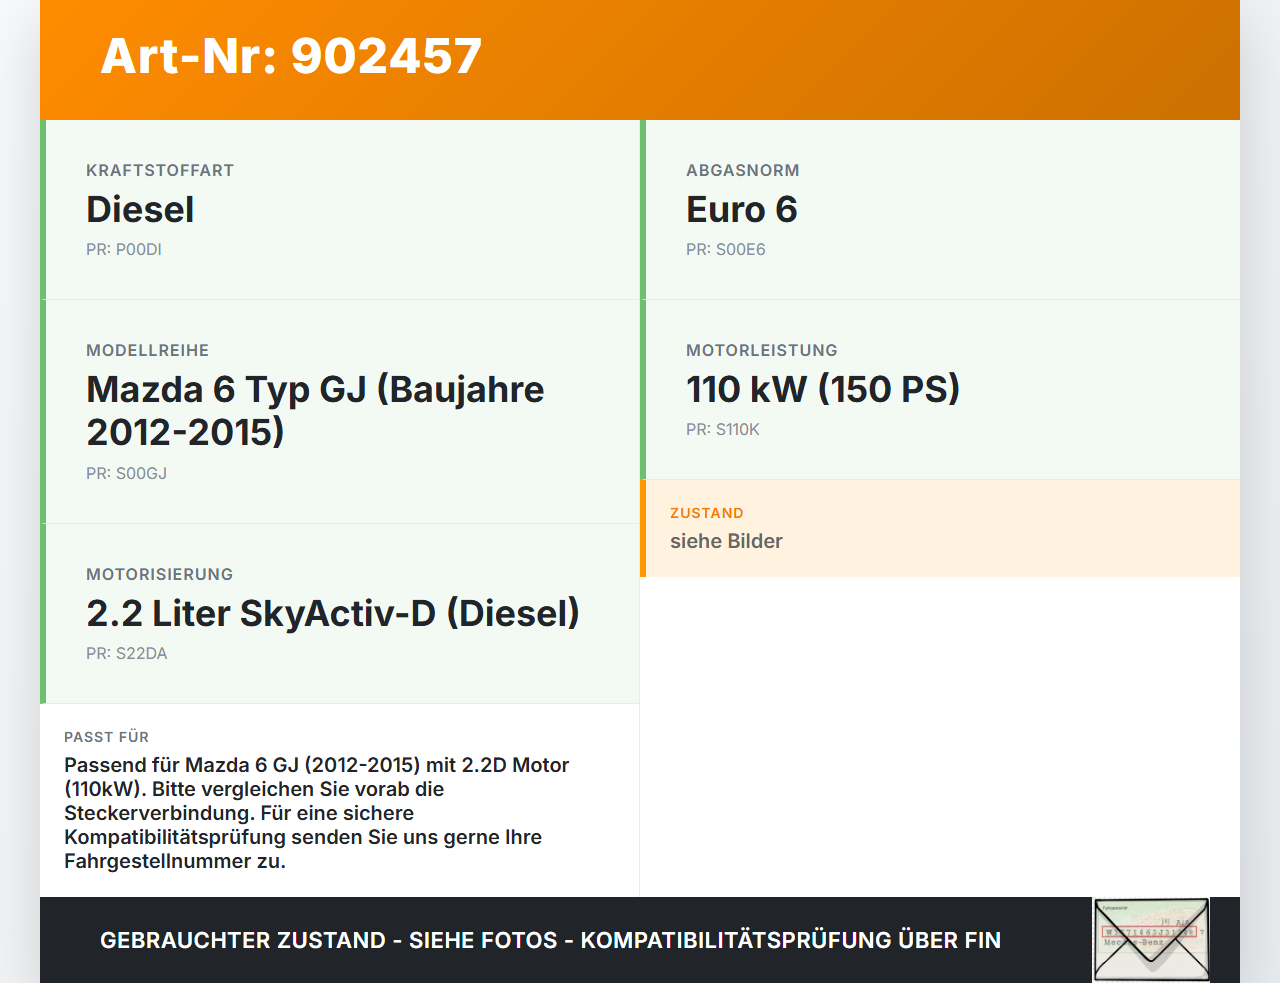
Task: Click PR code S22DA
Action: pyautogui.click(x=127, y=654)
